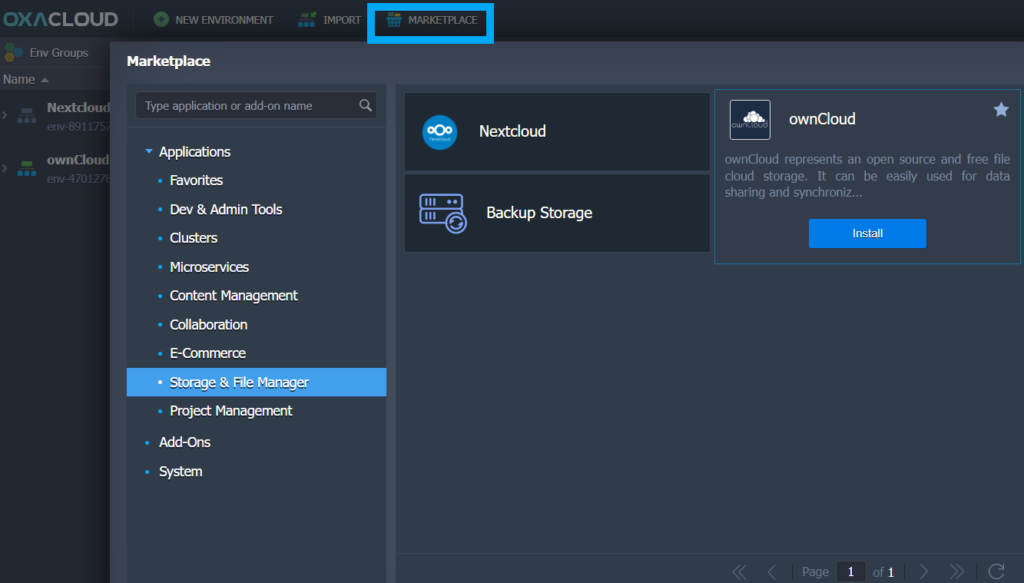1024x583 pixels.
Task: Click the New Environment plus icon
Action: coord(161,20)
